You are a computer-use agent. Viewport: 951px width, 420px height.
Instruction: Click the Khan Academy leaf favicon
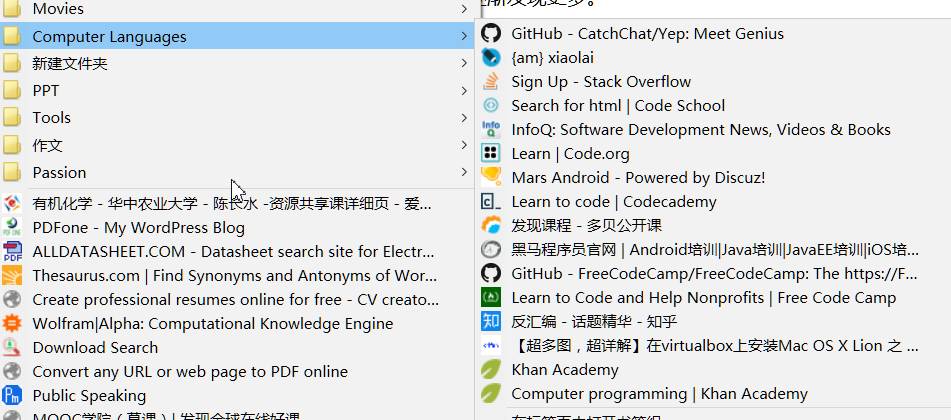pos(491,370)
